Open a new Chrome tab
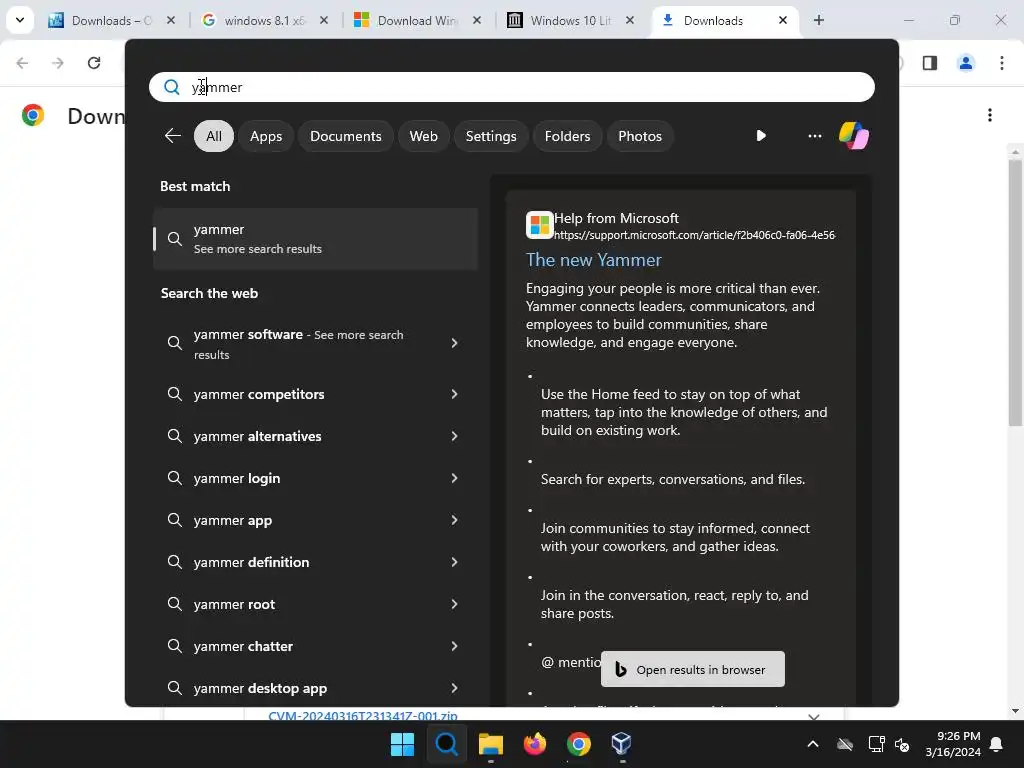Viewport: 1024px width, 768px height. (819, 20)
